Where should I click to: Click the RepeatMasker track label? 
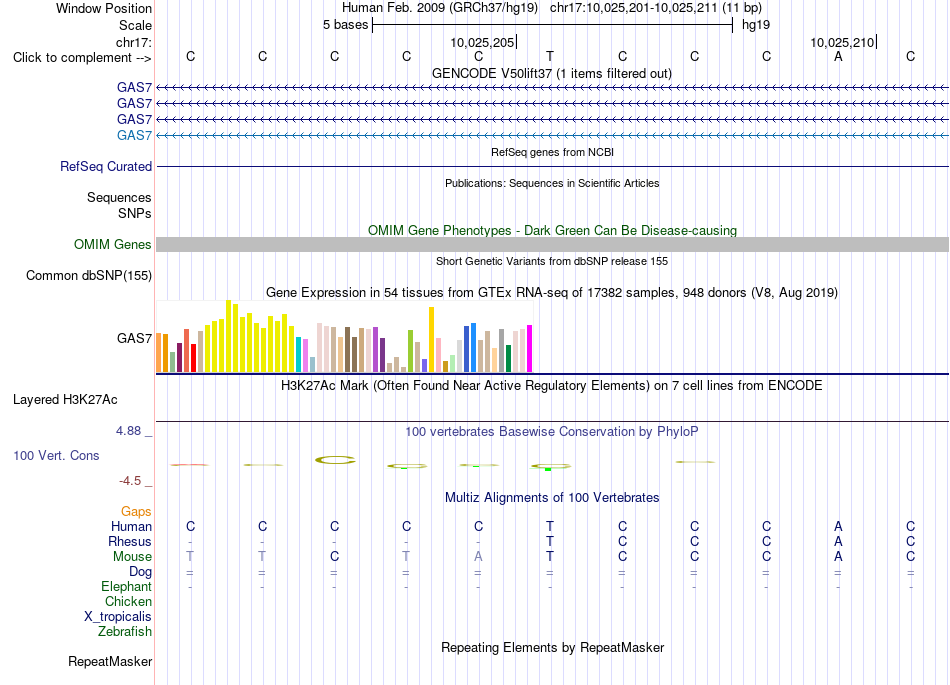[x=110, y=662]
